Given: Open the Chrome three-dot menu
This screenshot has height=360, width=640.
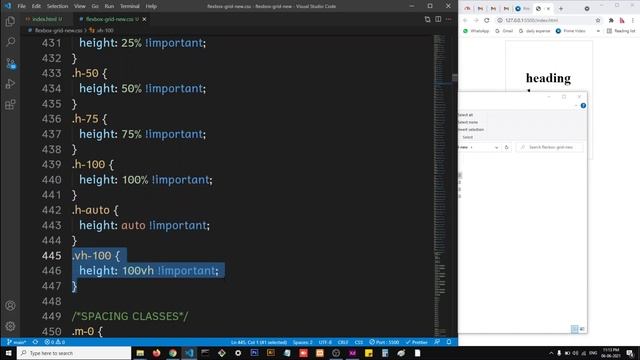Looking at the screenshot, I should pyautogui.click(x=633, y=20).
